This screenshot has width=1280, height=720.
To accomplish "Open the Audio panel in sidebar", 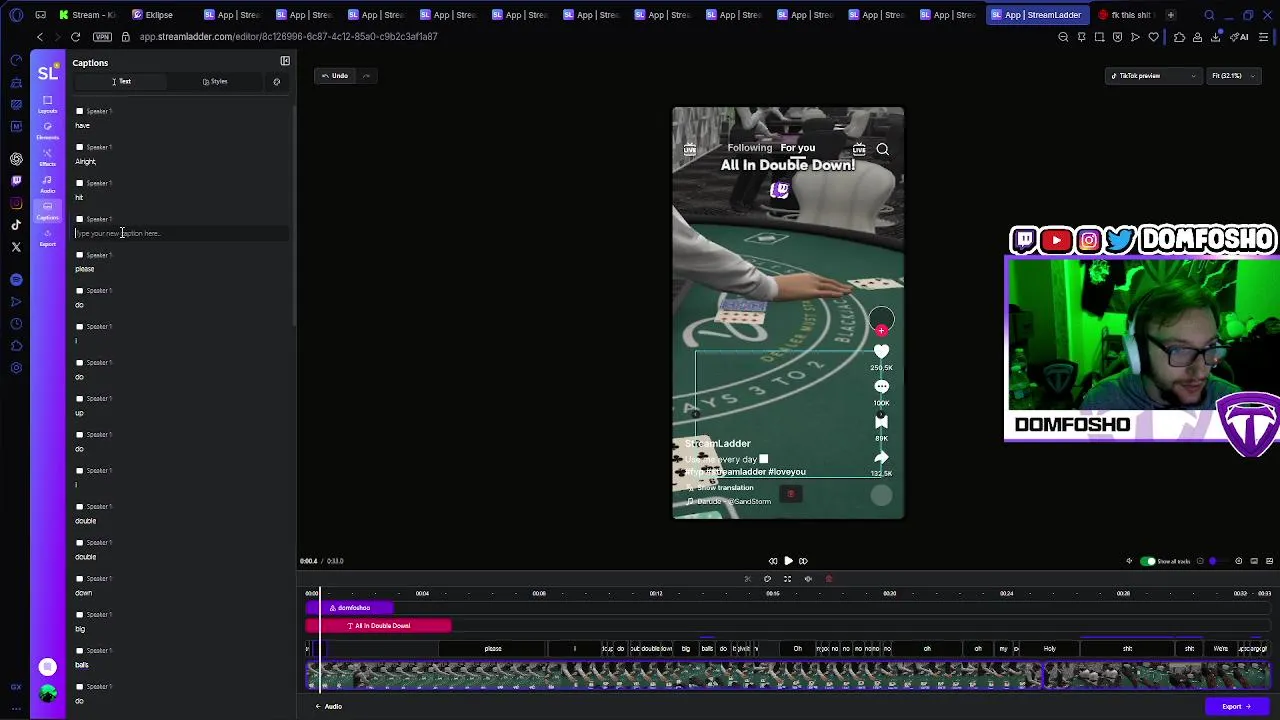I will tap(47, 184).
